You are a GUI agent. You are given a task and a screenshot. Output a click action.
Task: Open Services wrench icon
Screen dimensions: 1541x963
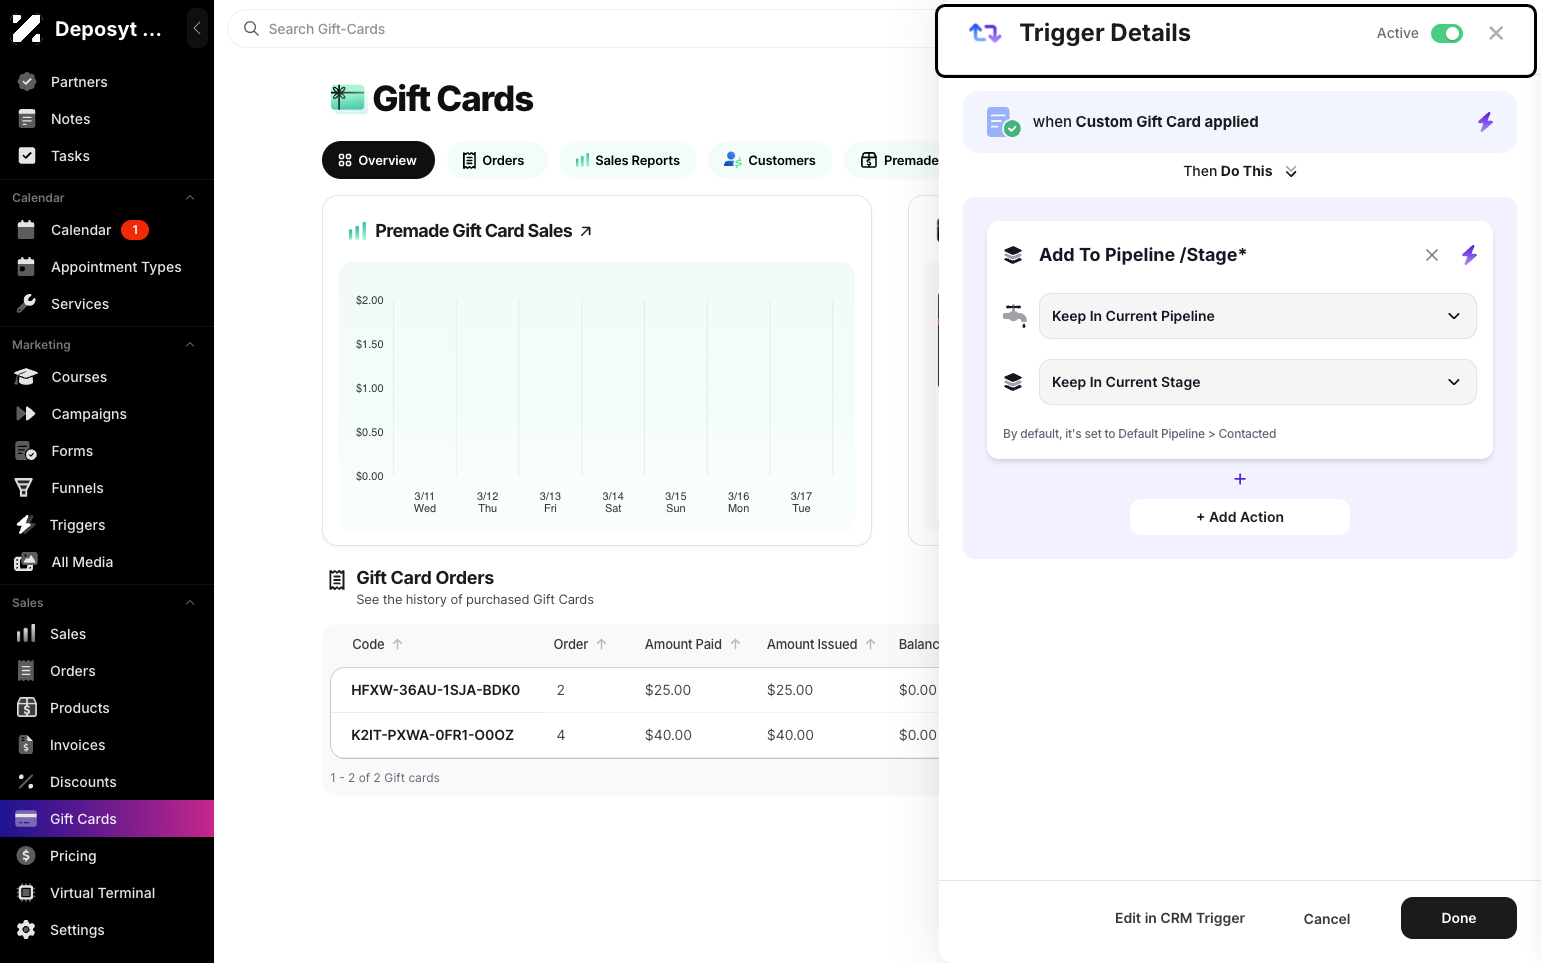click(x=27, y=304)
